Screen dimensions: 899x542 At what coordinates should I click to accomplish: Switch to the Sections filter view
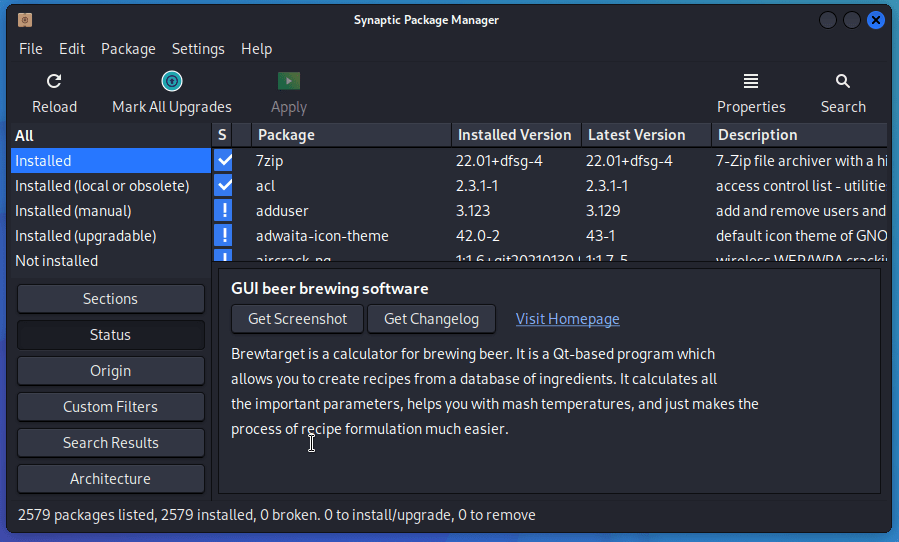click(x=110, y=299)
